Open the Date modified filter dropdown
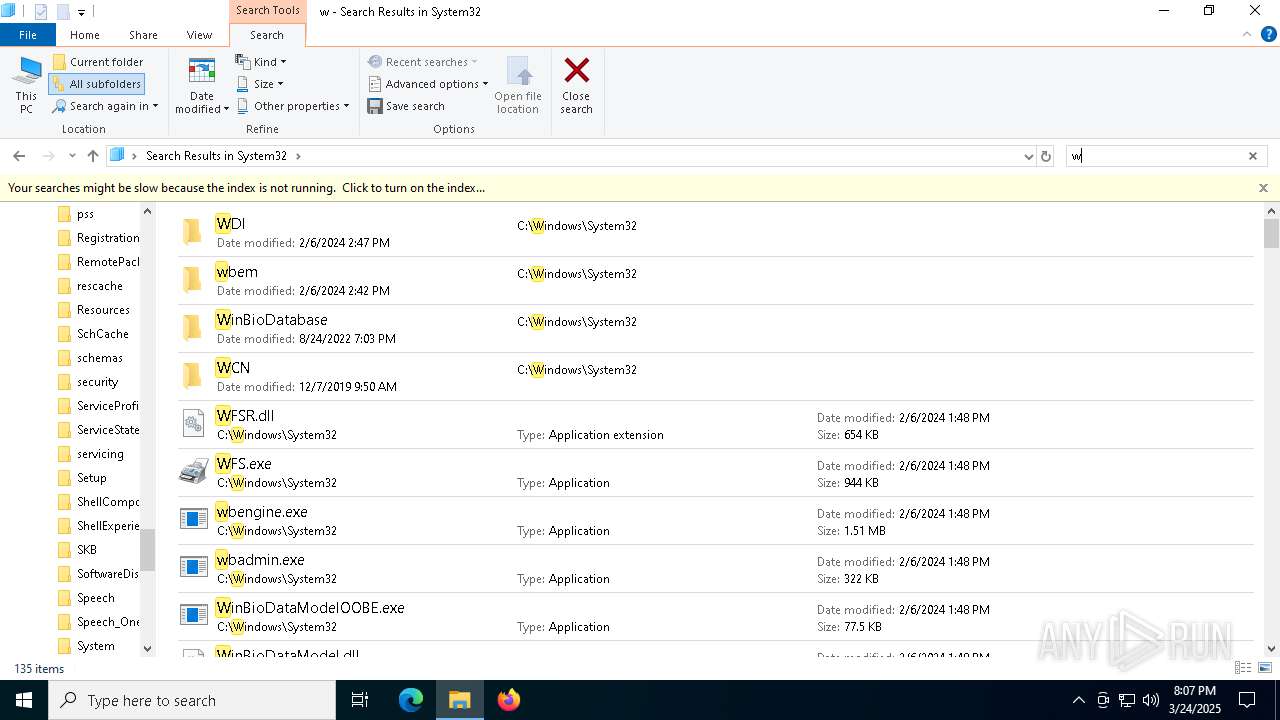 202,85
